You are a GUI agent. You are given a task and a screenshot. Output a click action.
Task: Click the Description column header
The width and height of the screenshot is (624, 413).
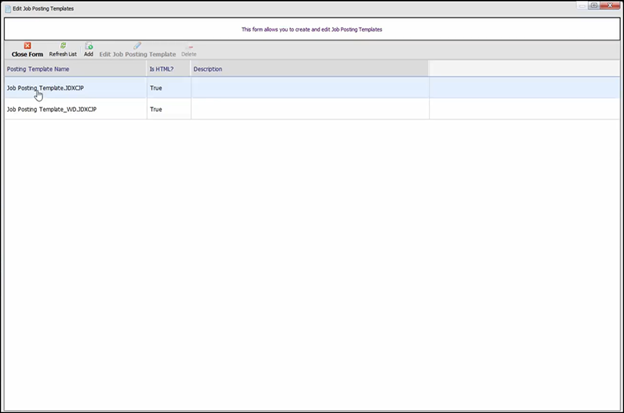[309, 69]
